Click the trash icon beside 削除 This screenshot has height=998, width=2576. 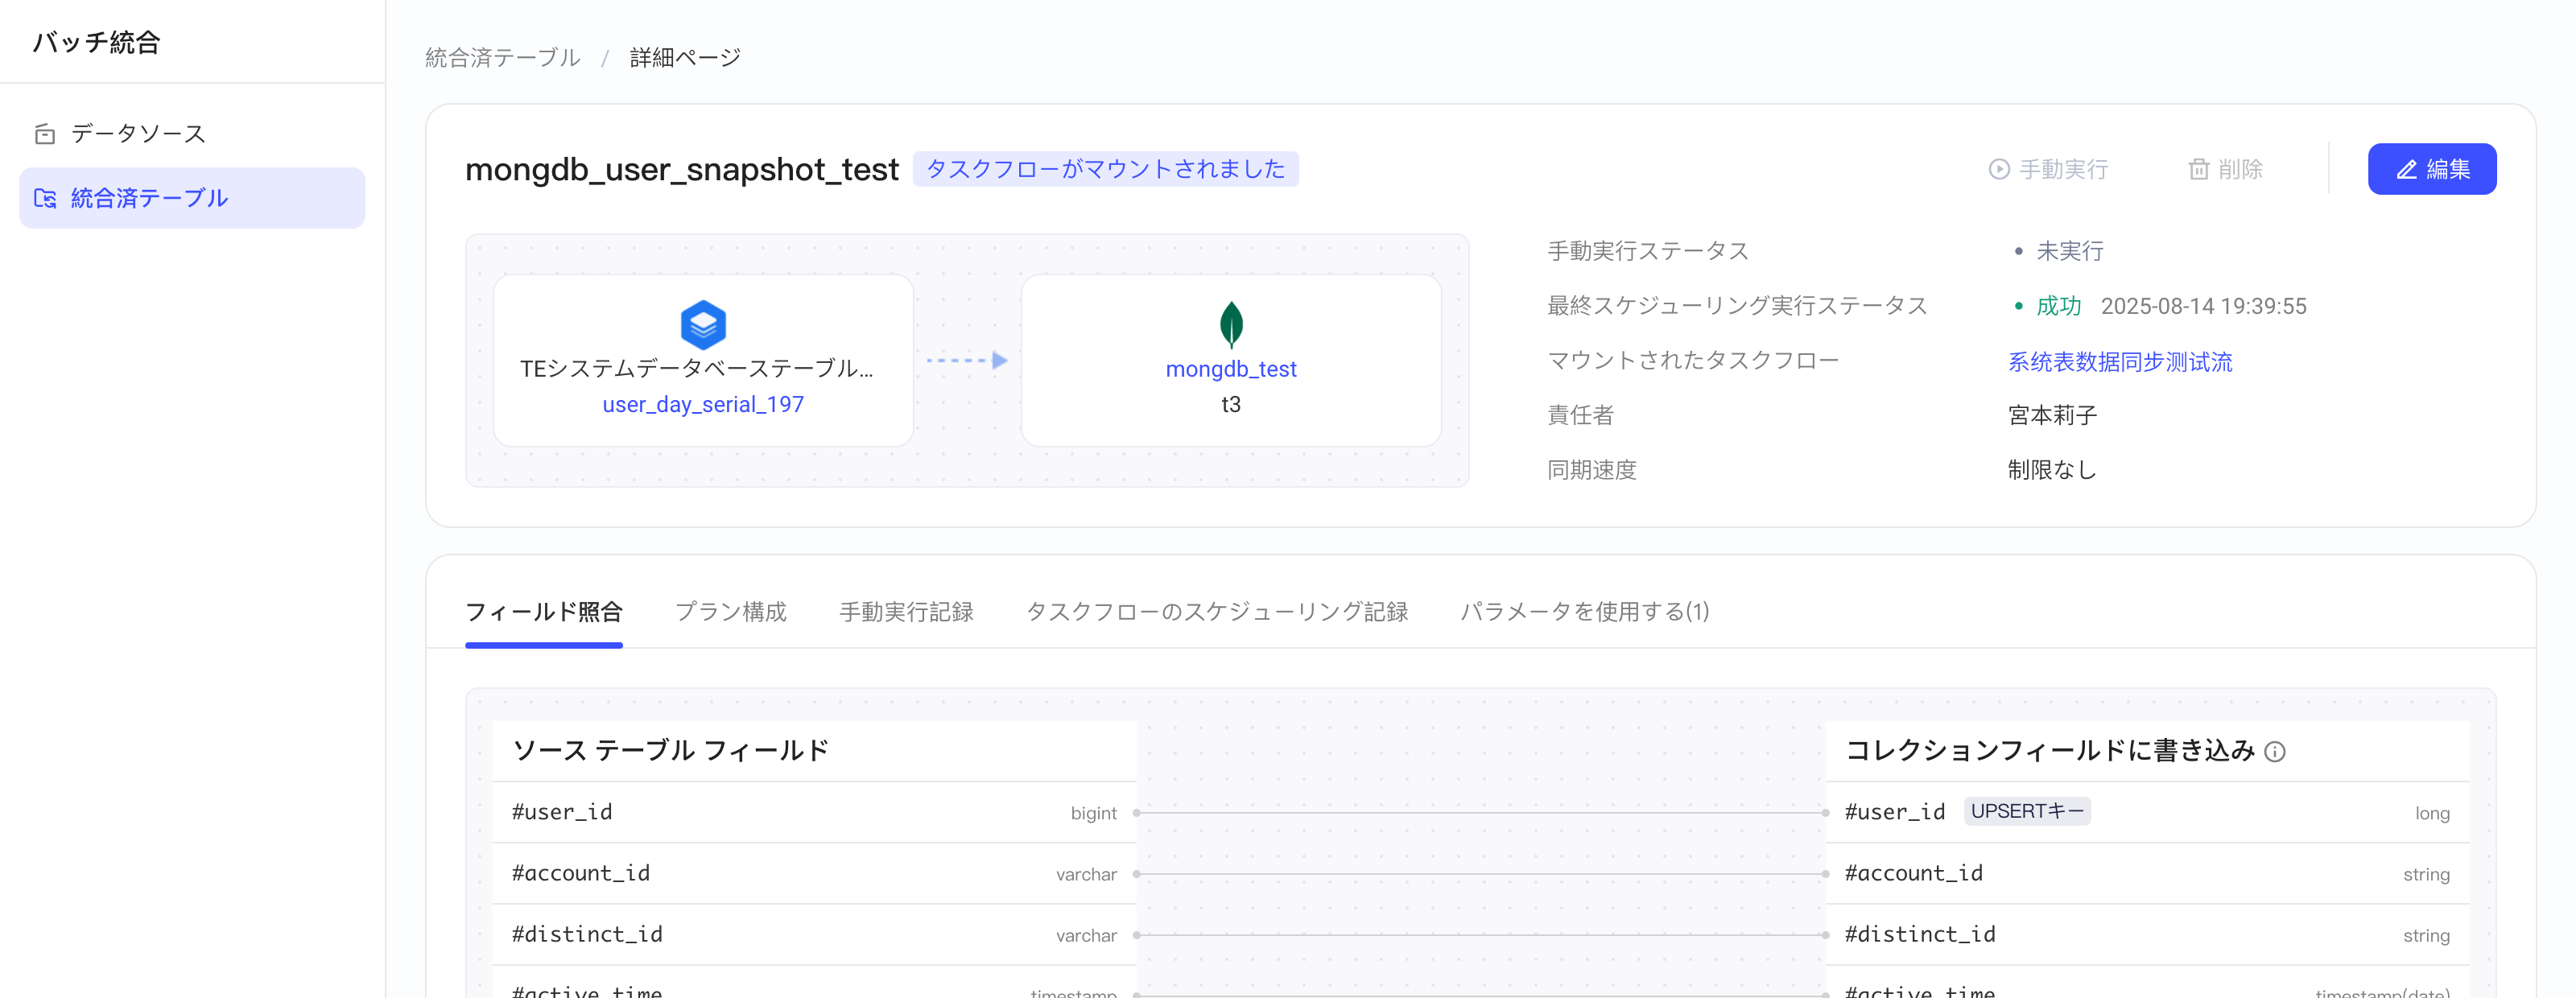tap(2198, 170)
